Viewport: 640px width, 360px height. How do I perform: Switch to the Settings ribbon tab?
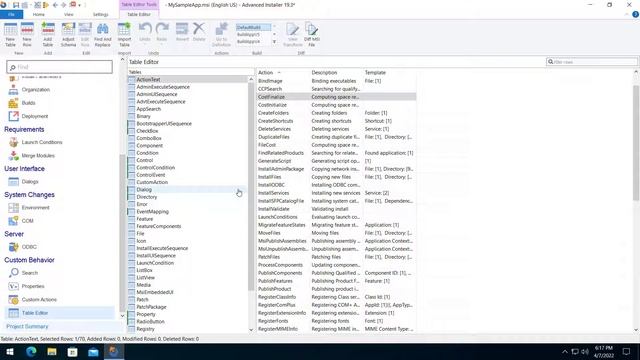[x=100, y=14]
